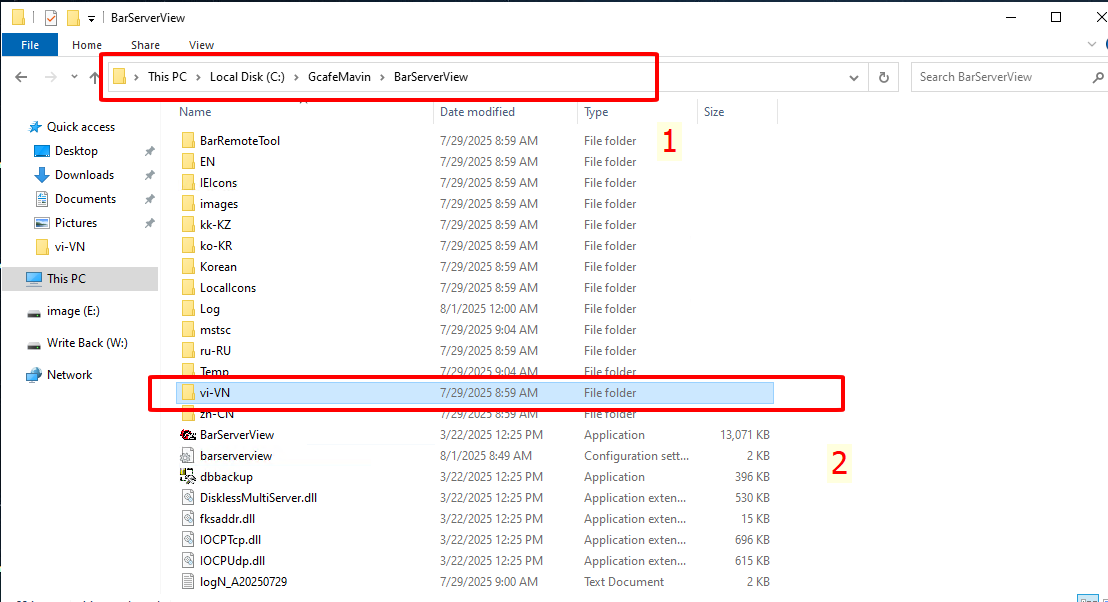Sort files by Date modified column
The height and width of the screenshot is (602, 1108).
[477, 112]
